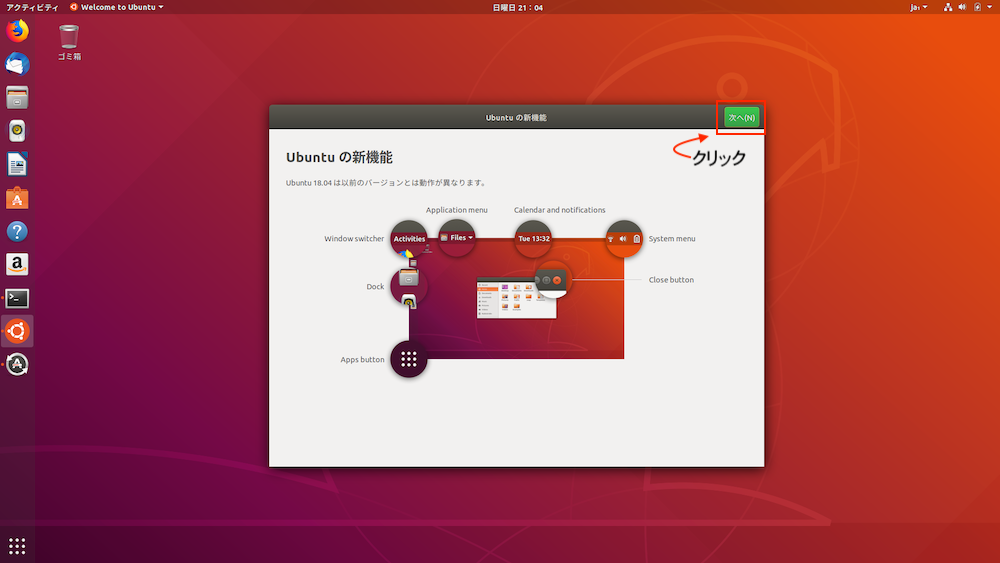Click the Ubuntu 18.04 description sentence
Screen dimensions: 1000x563
point(387,182)
